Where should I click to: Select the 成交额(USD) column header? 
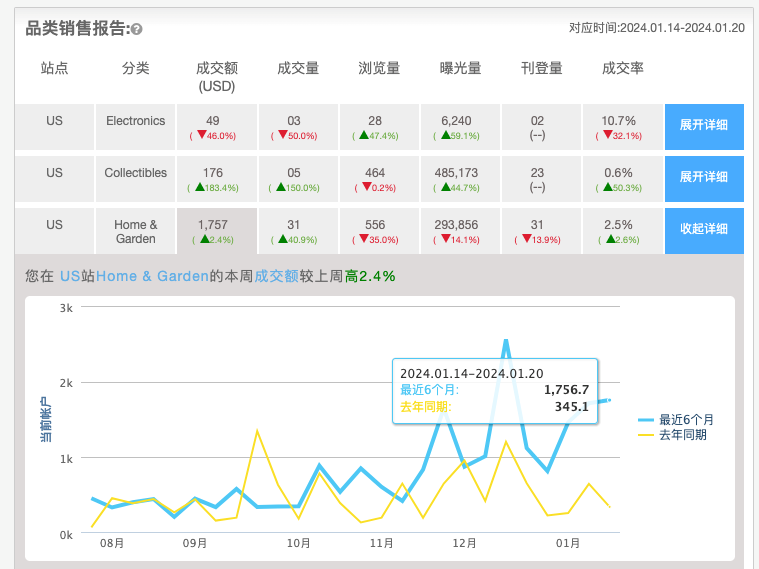tap(217, 77)
